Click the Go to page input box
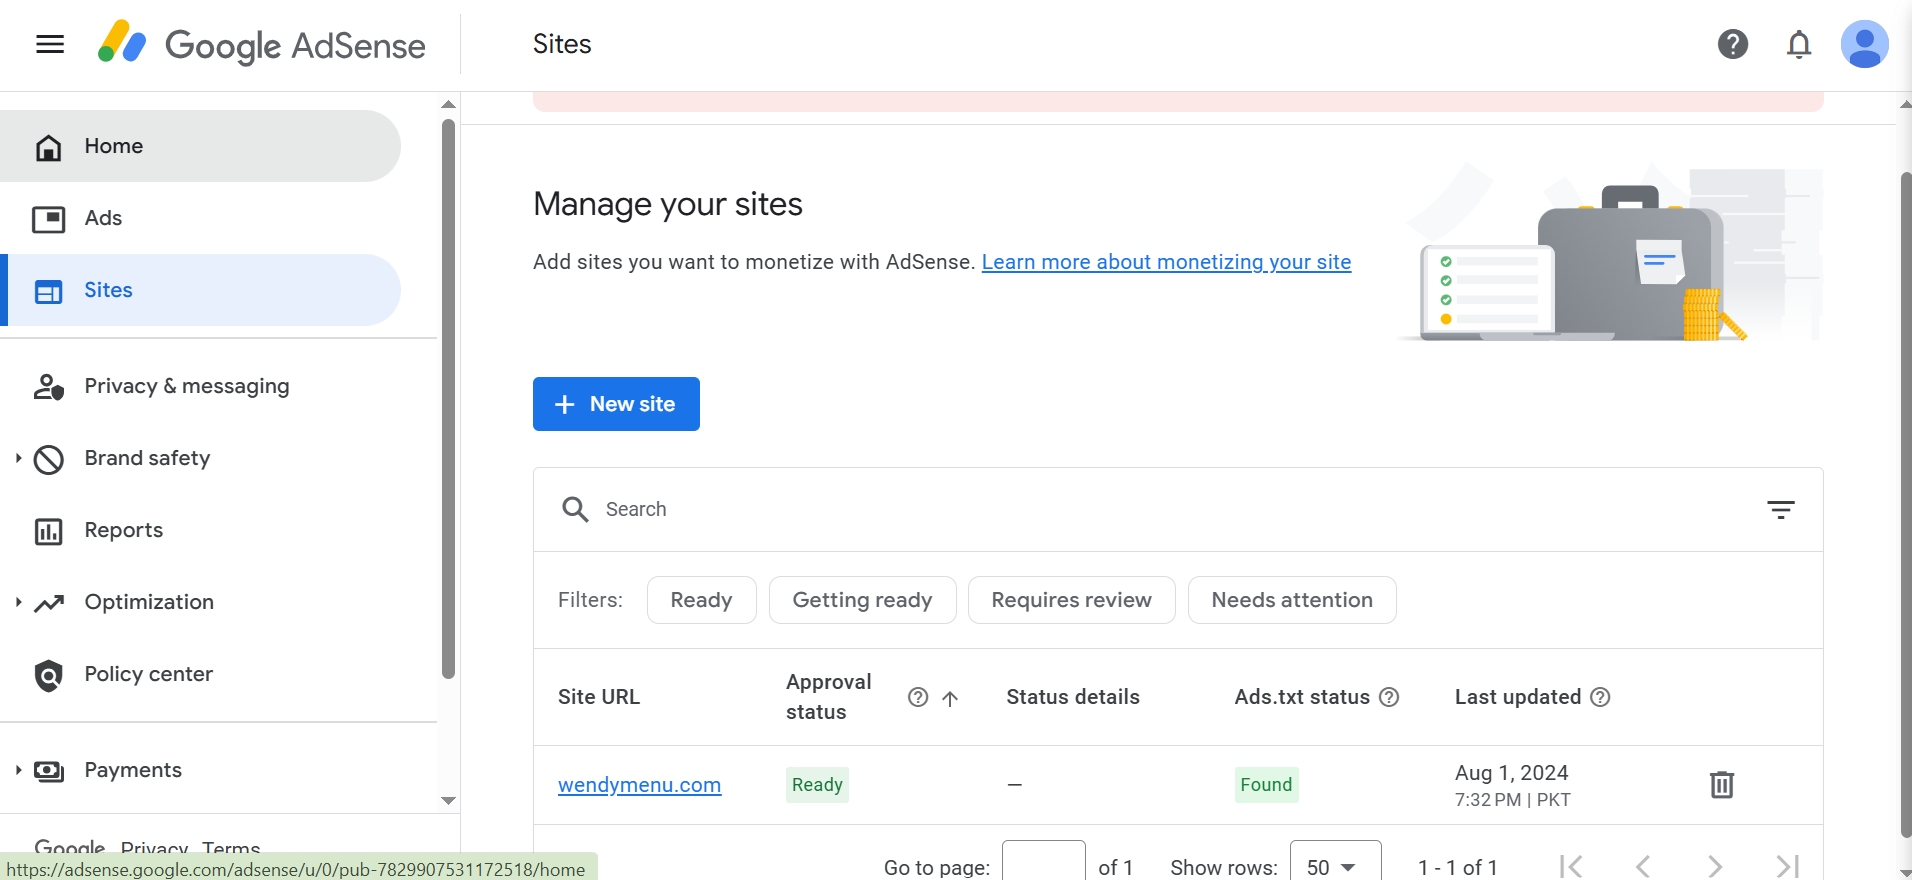Image resolution: width=1912 pixels, height=880 pixels. coord(1043,862)
